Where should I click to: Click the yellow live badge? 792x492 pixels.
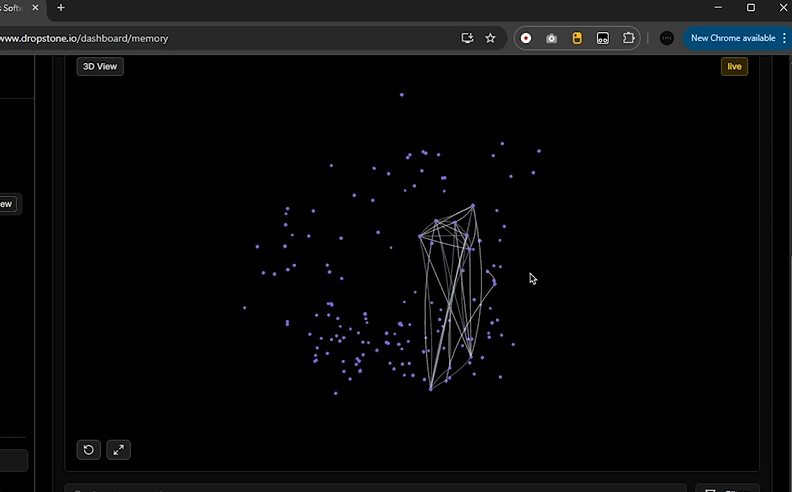tap(734, 66)
